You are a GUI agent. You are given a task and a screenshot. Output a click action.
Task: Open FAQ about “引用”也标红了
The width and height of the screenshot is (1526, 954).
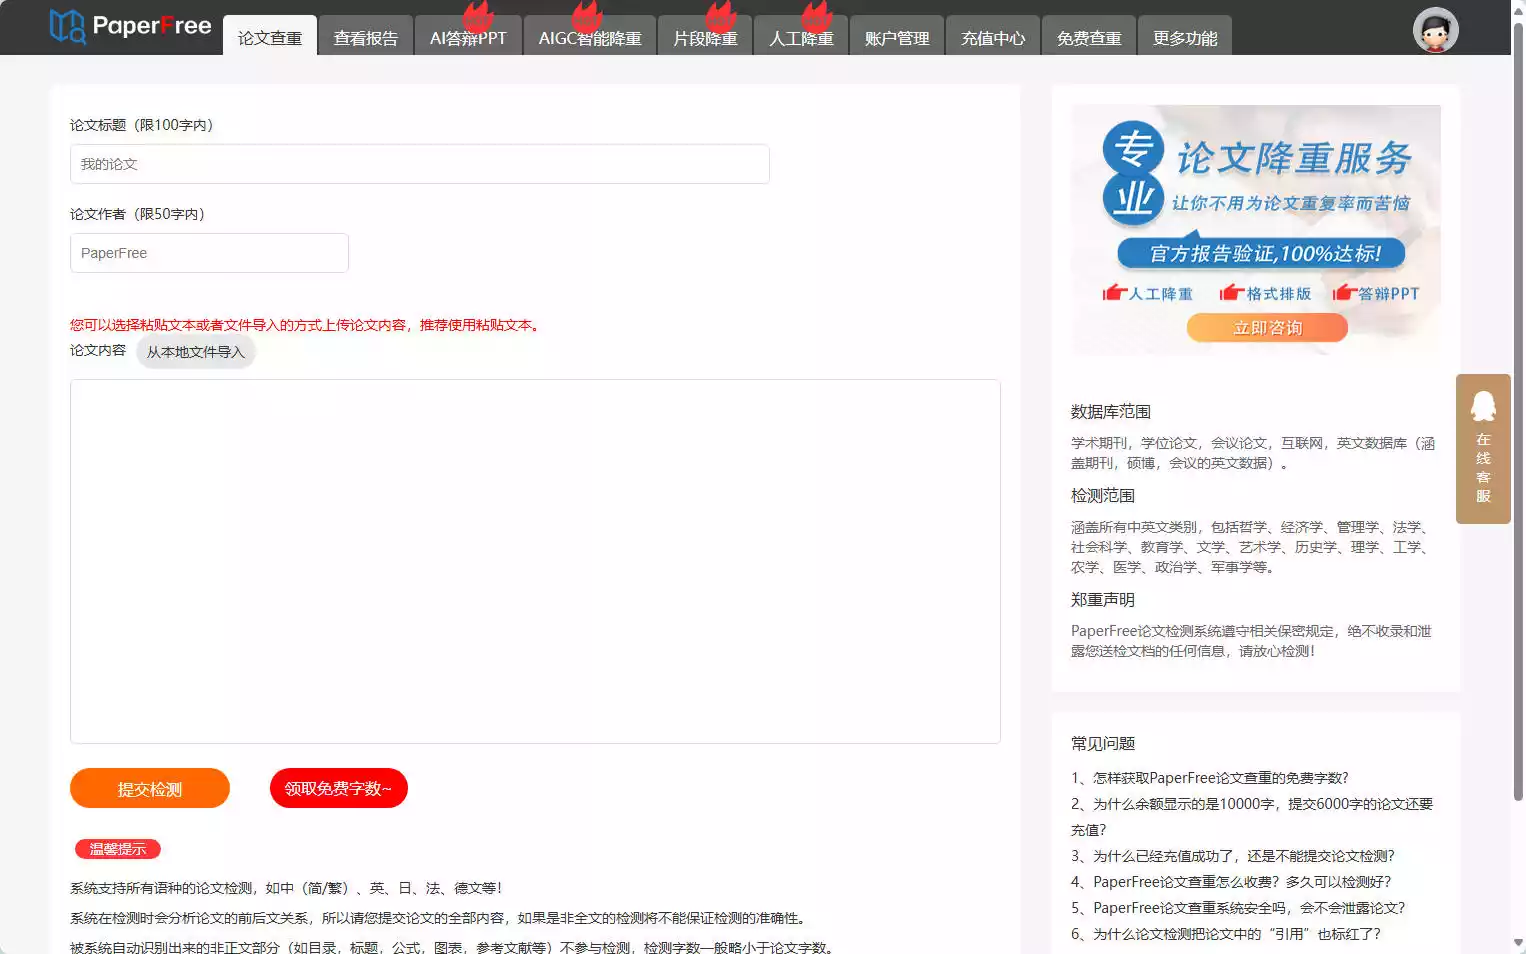pyautogui.click(x=1226, y=934)
